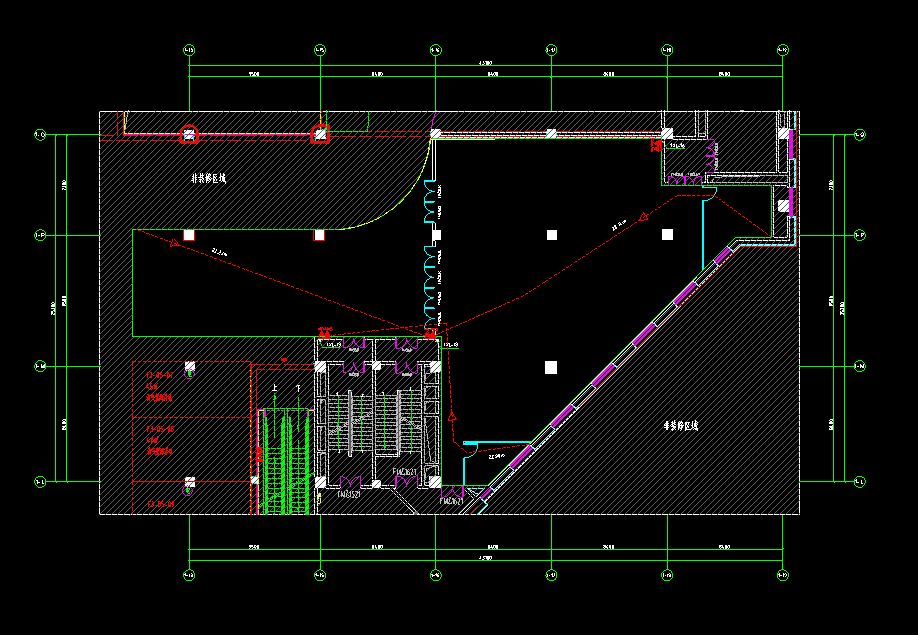Select the overall dimension text at top
Image resolution: width=918 pixels, height=635 pixels.
[x=486, y=65]
